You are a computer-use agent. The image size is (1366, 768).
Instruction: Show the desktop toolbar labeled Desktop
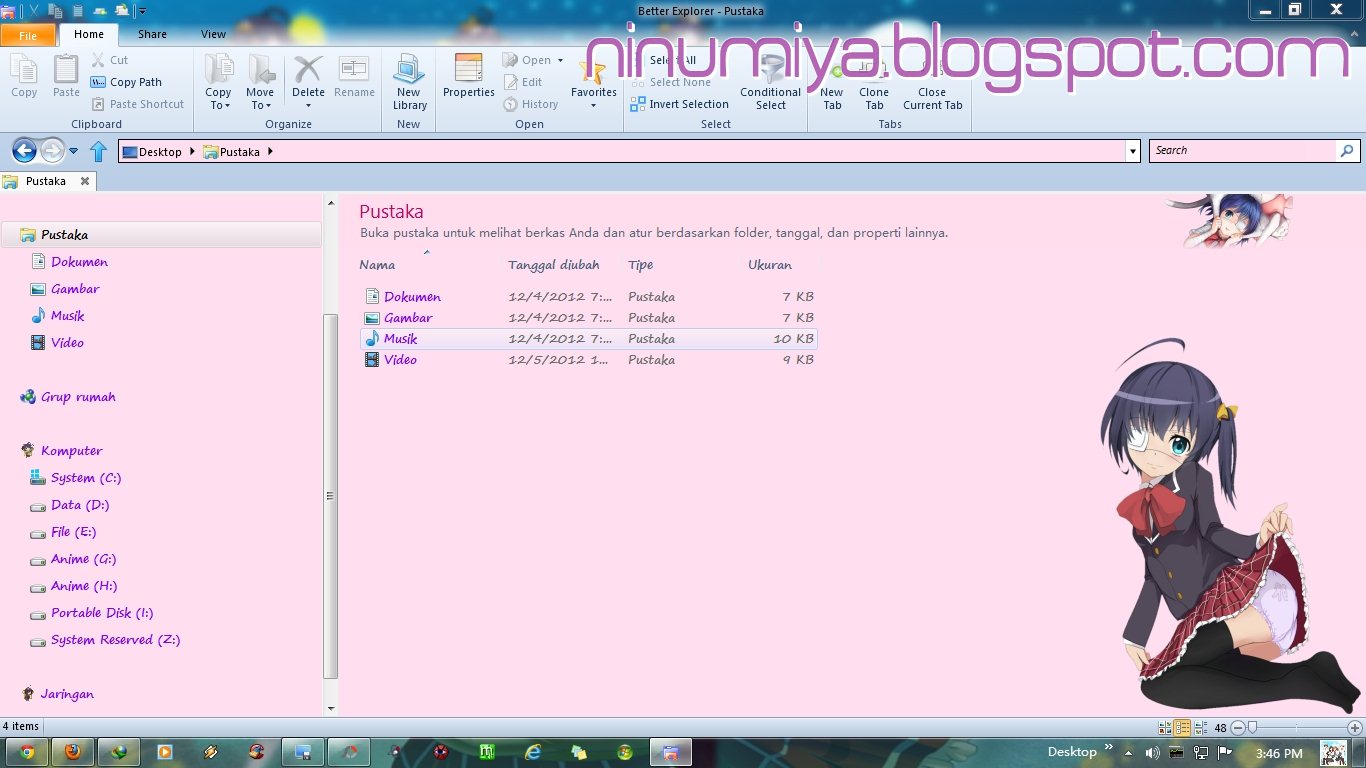click(1072, 752)
